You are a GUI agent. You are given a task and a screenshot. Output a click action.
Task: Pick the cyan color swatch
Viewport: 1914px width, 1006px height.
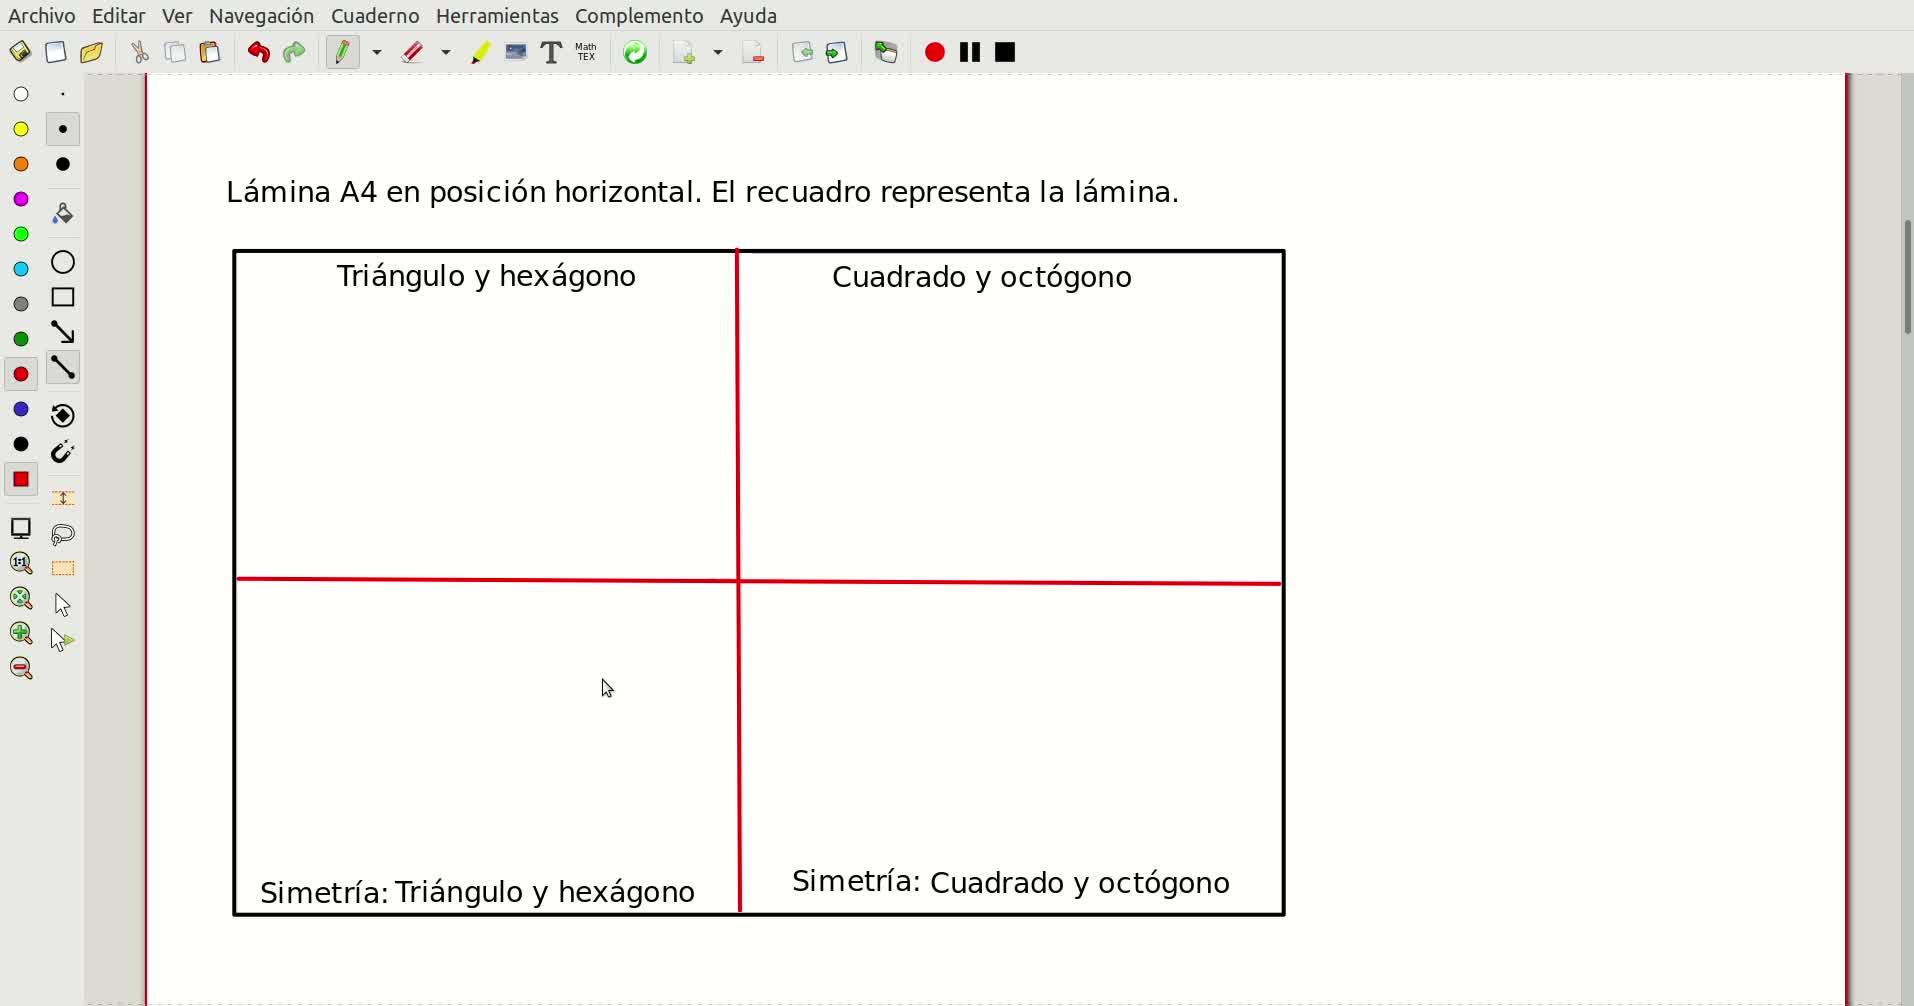tap(21, 269)
